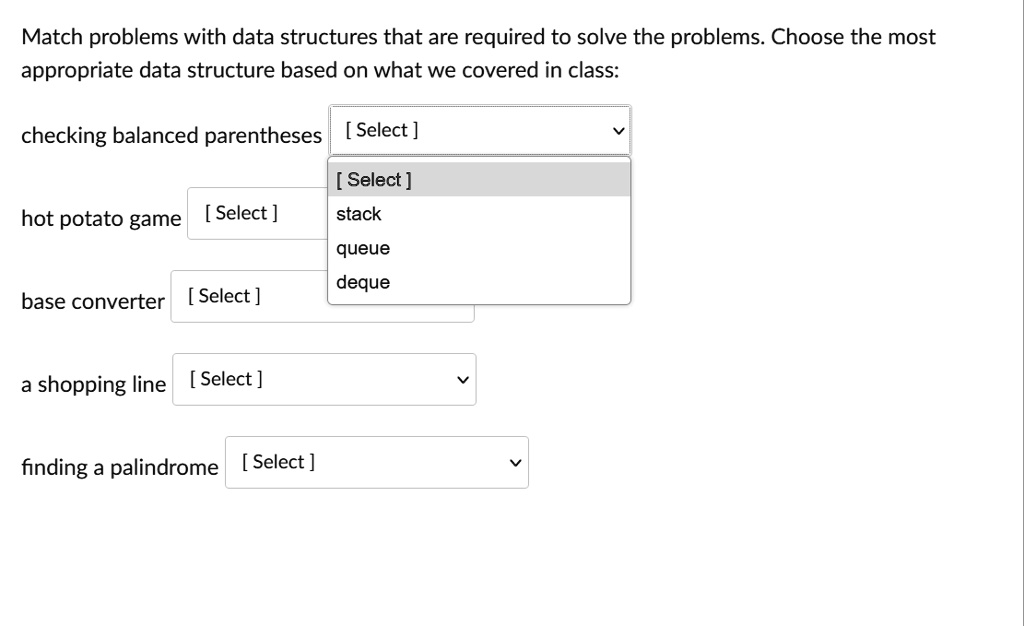Viewport: 1024px width, 626px height.
Task: Click the chevron arrow on the parentheses dropdown
Action: (x=618, y=131)
